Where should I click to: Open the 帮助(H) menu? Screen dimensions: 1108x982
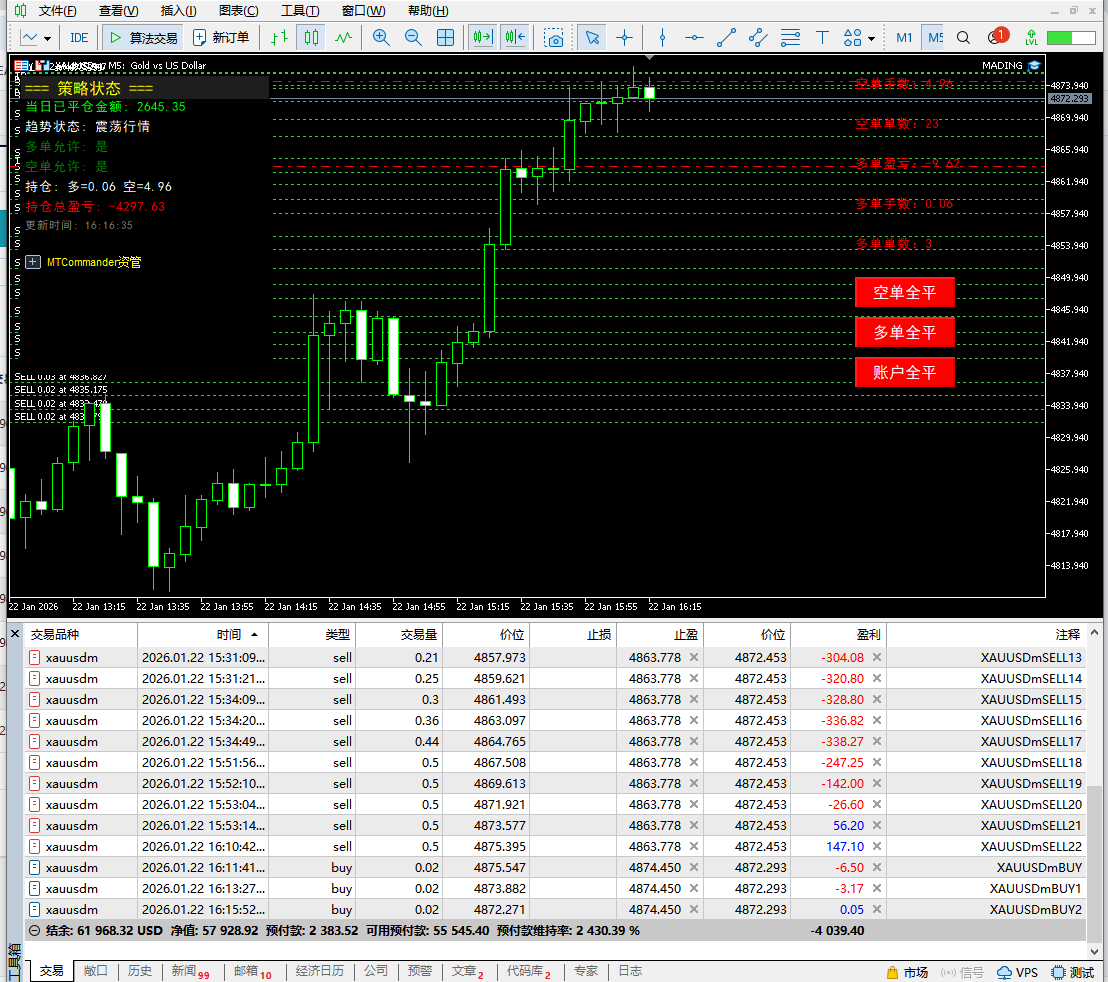(428, 11)
